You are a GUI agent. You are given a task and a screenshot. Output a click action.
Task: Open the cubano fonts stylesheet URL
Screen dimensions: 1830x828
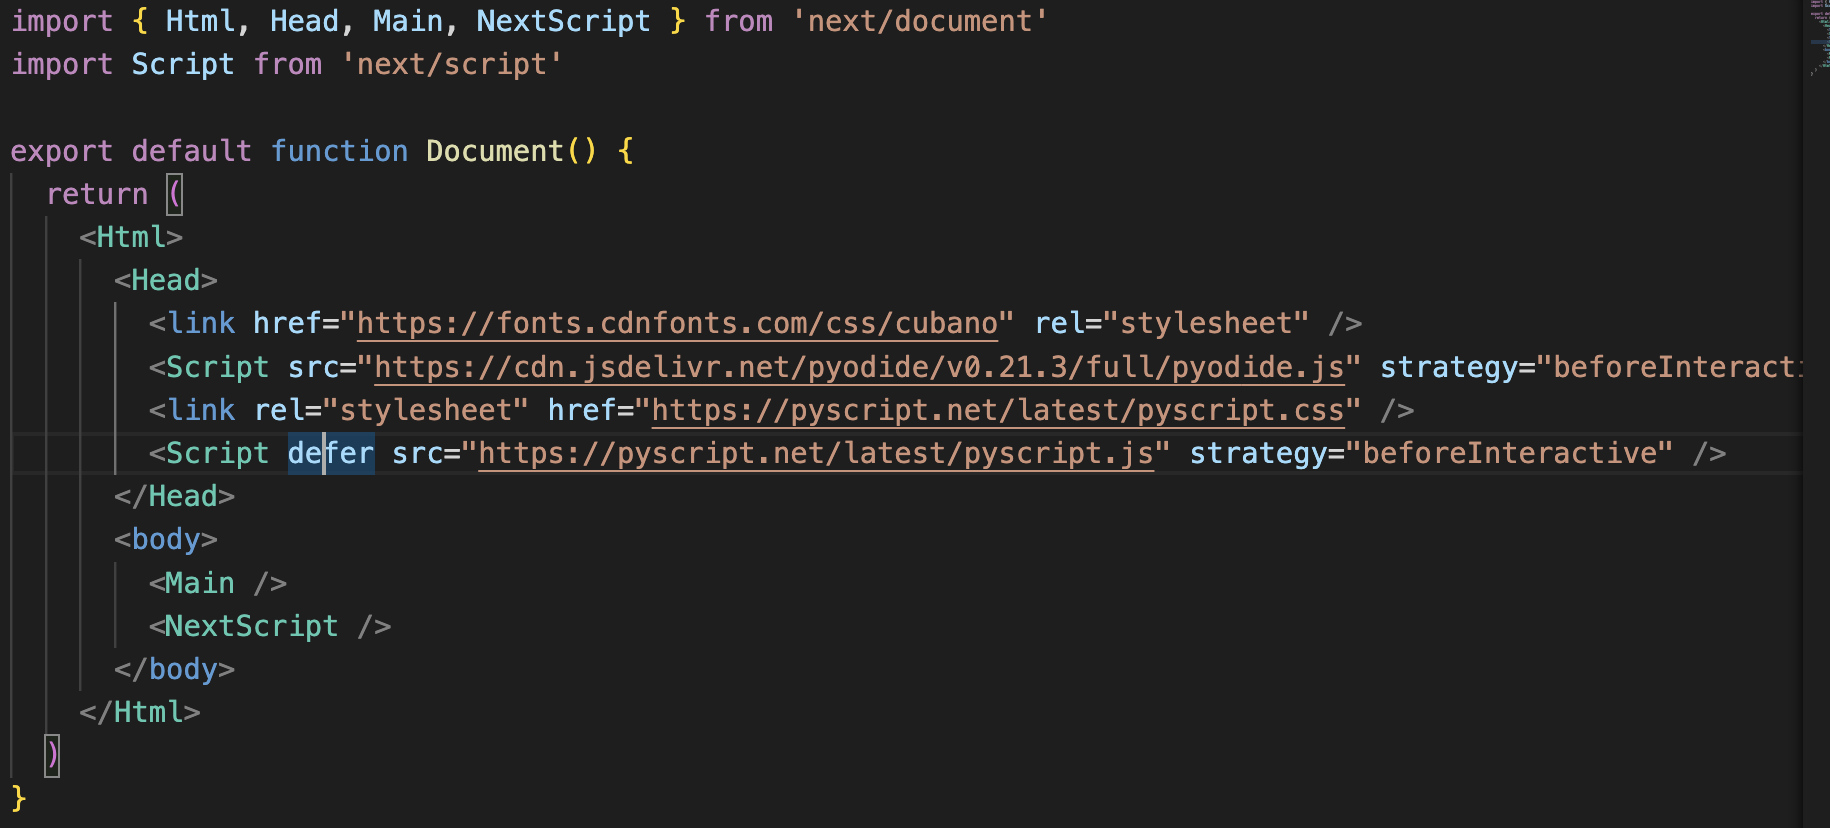click(677, 324)
